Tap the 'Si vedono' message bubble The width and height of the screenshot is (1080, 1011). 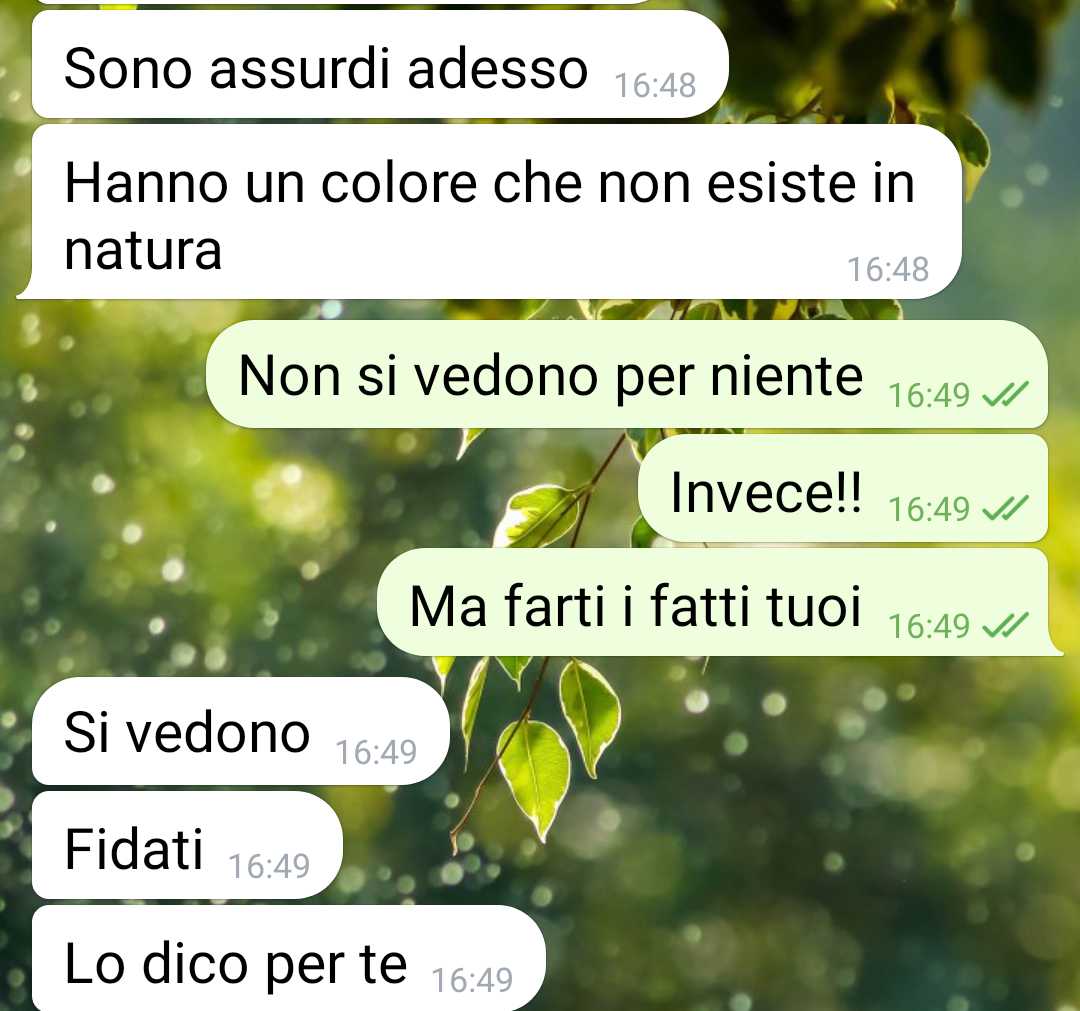240,731
